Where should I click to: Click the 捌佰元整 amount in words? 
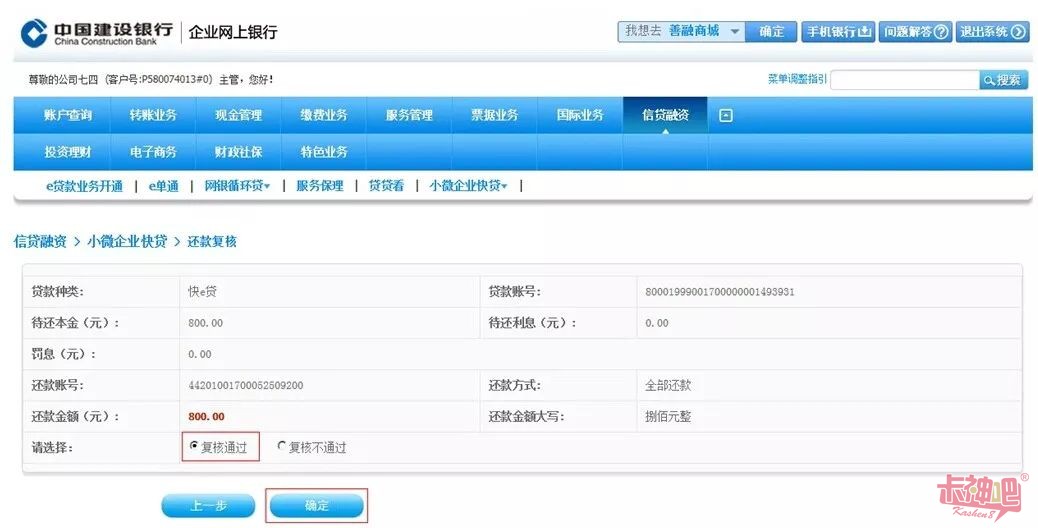668,417
